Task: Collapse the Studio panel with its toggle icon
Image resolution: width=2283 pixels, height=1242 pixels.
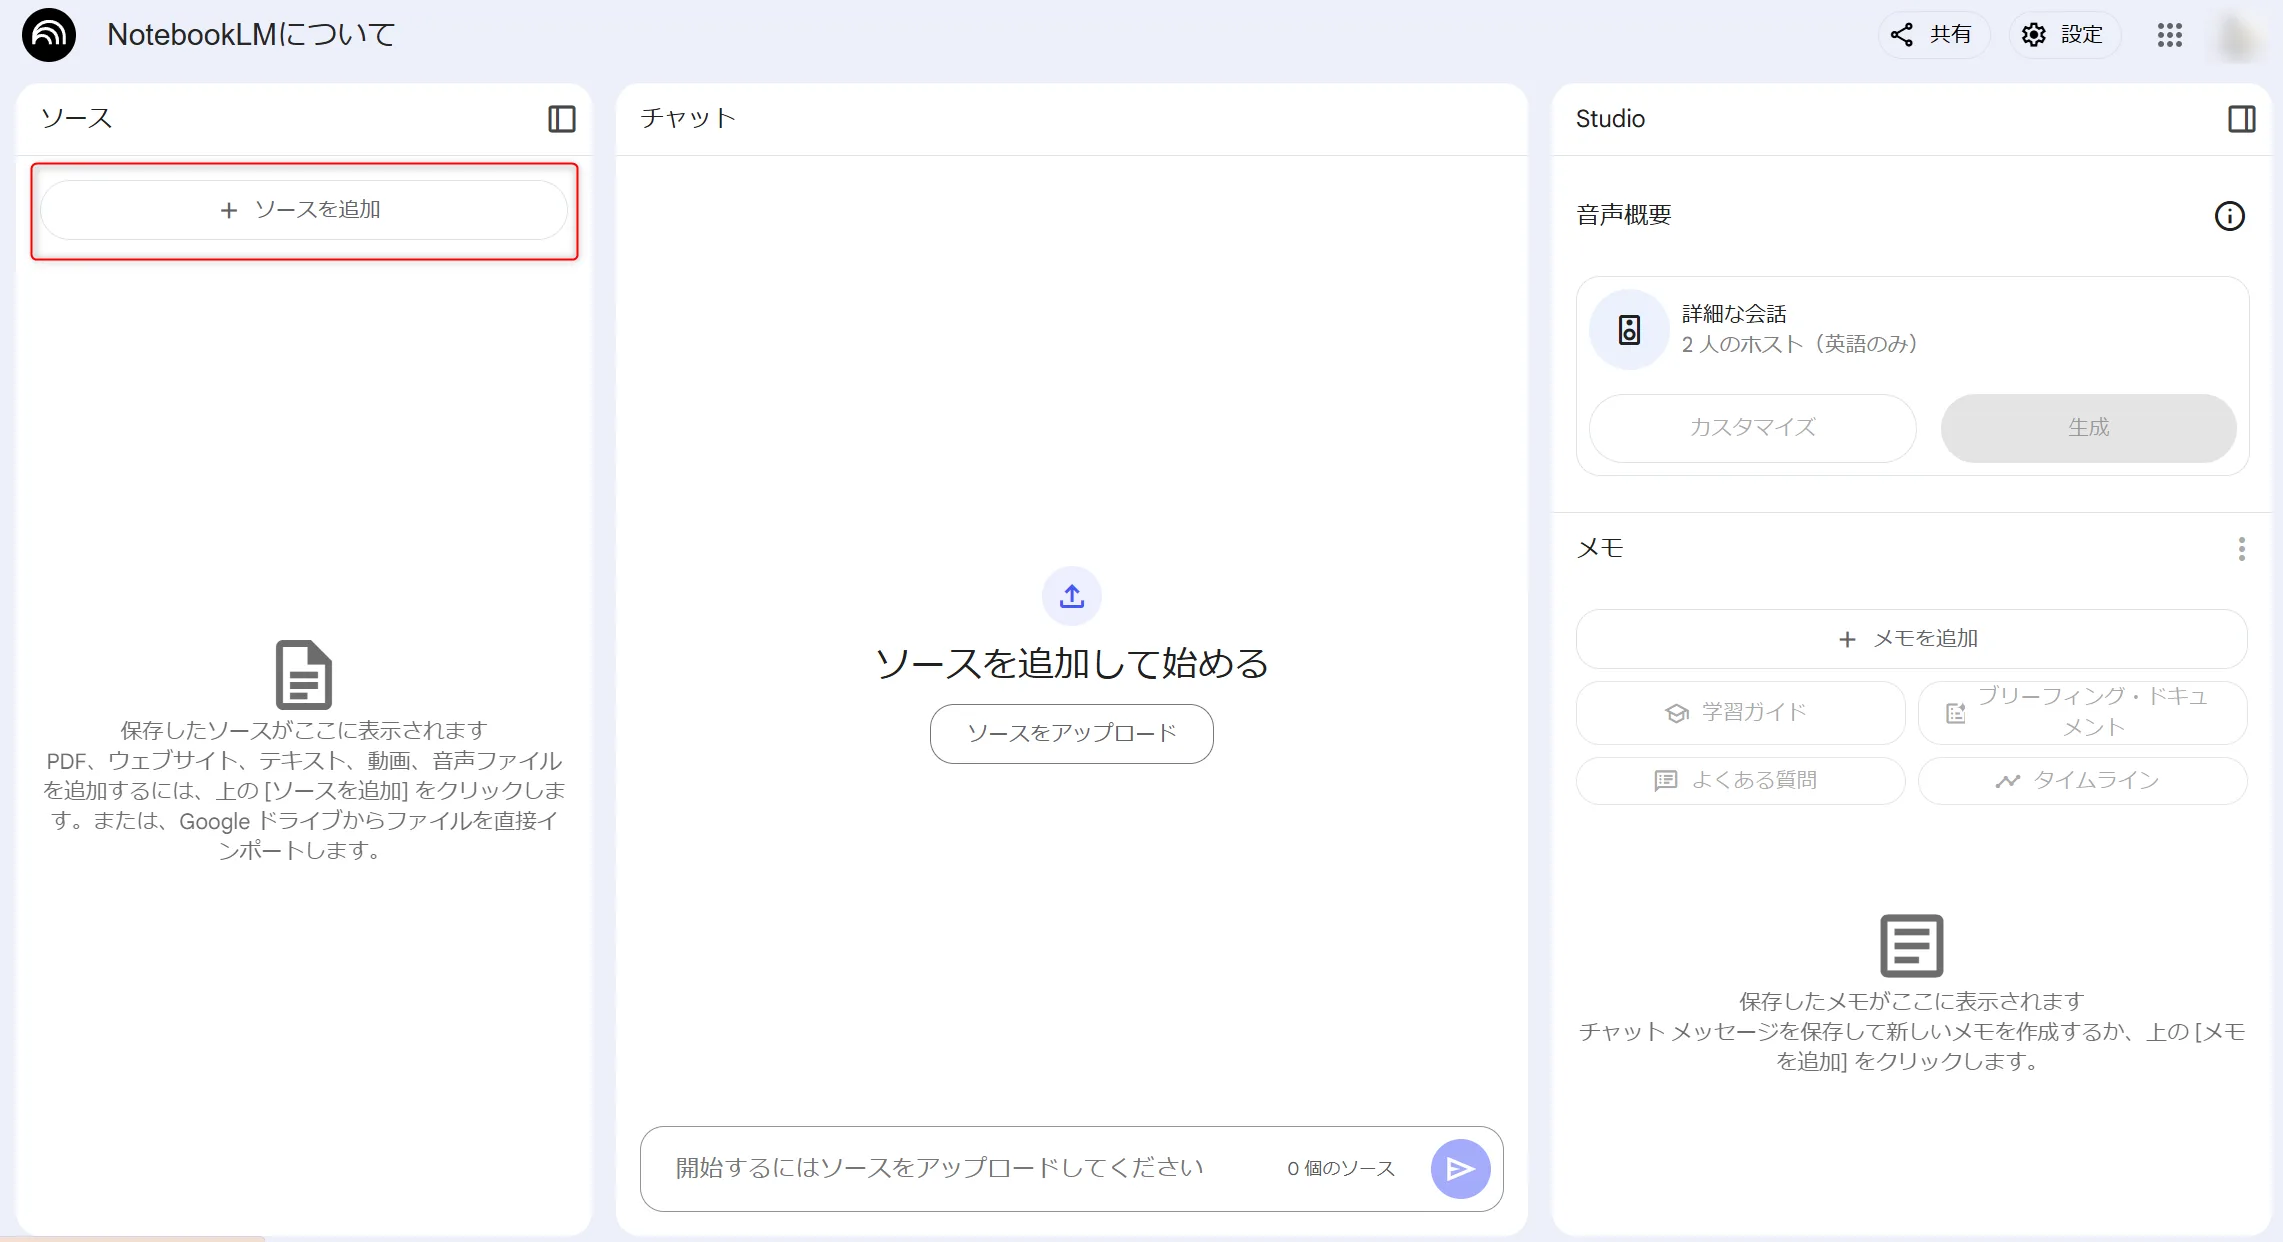Action: 2242,119
